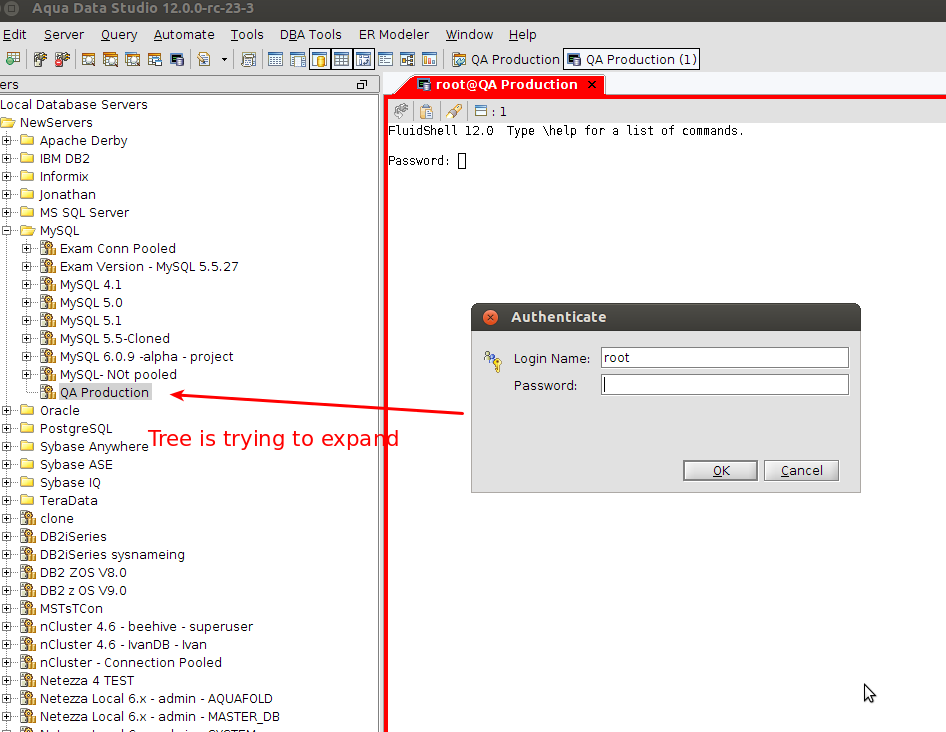
Task: Click the bar chart window icon
Action: click(x=430, y=59)
